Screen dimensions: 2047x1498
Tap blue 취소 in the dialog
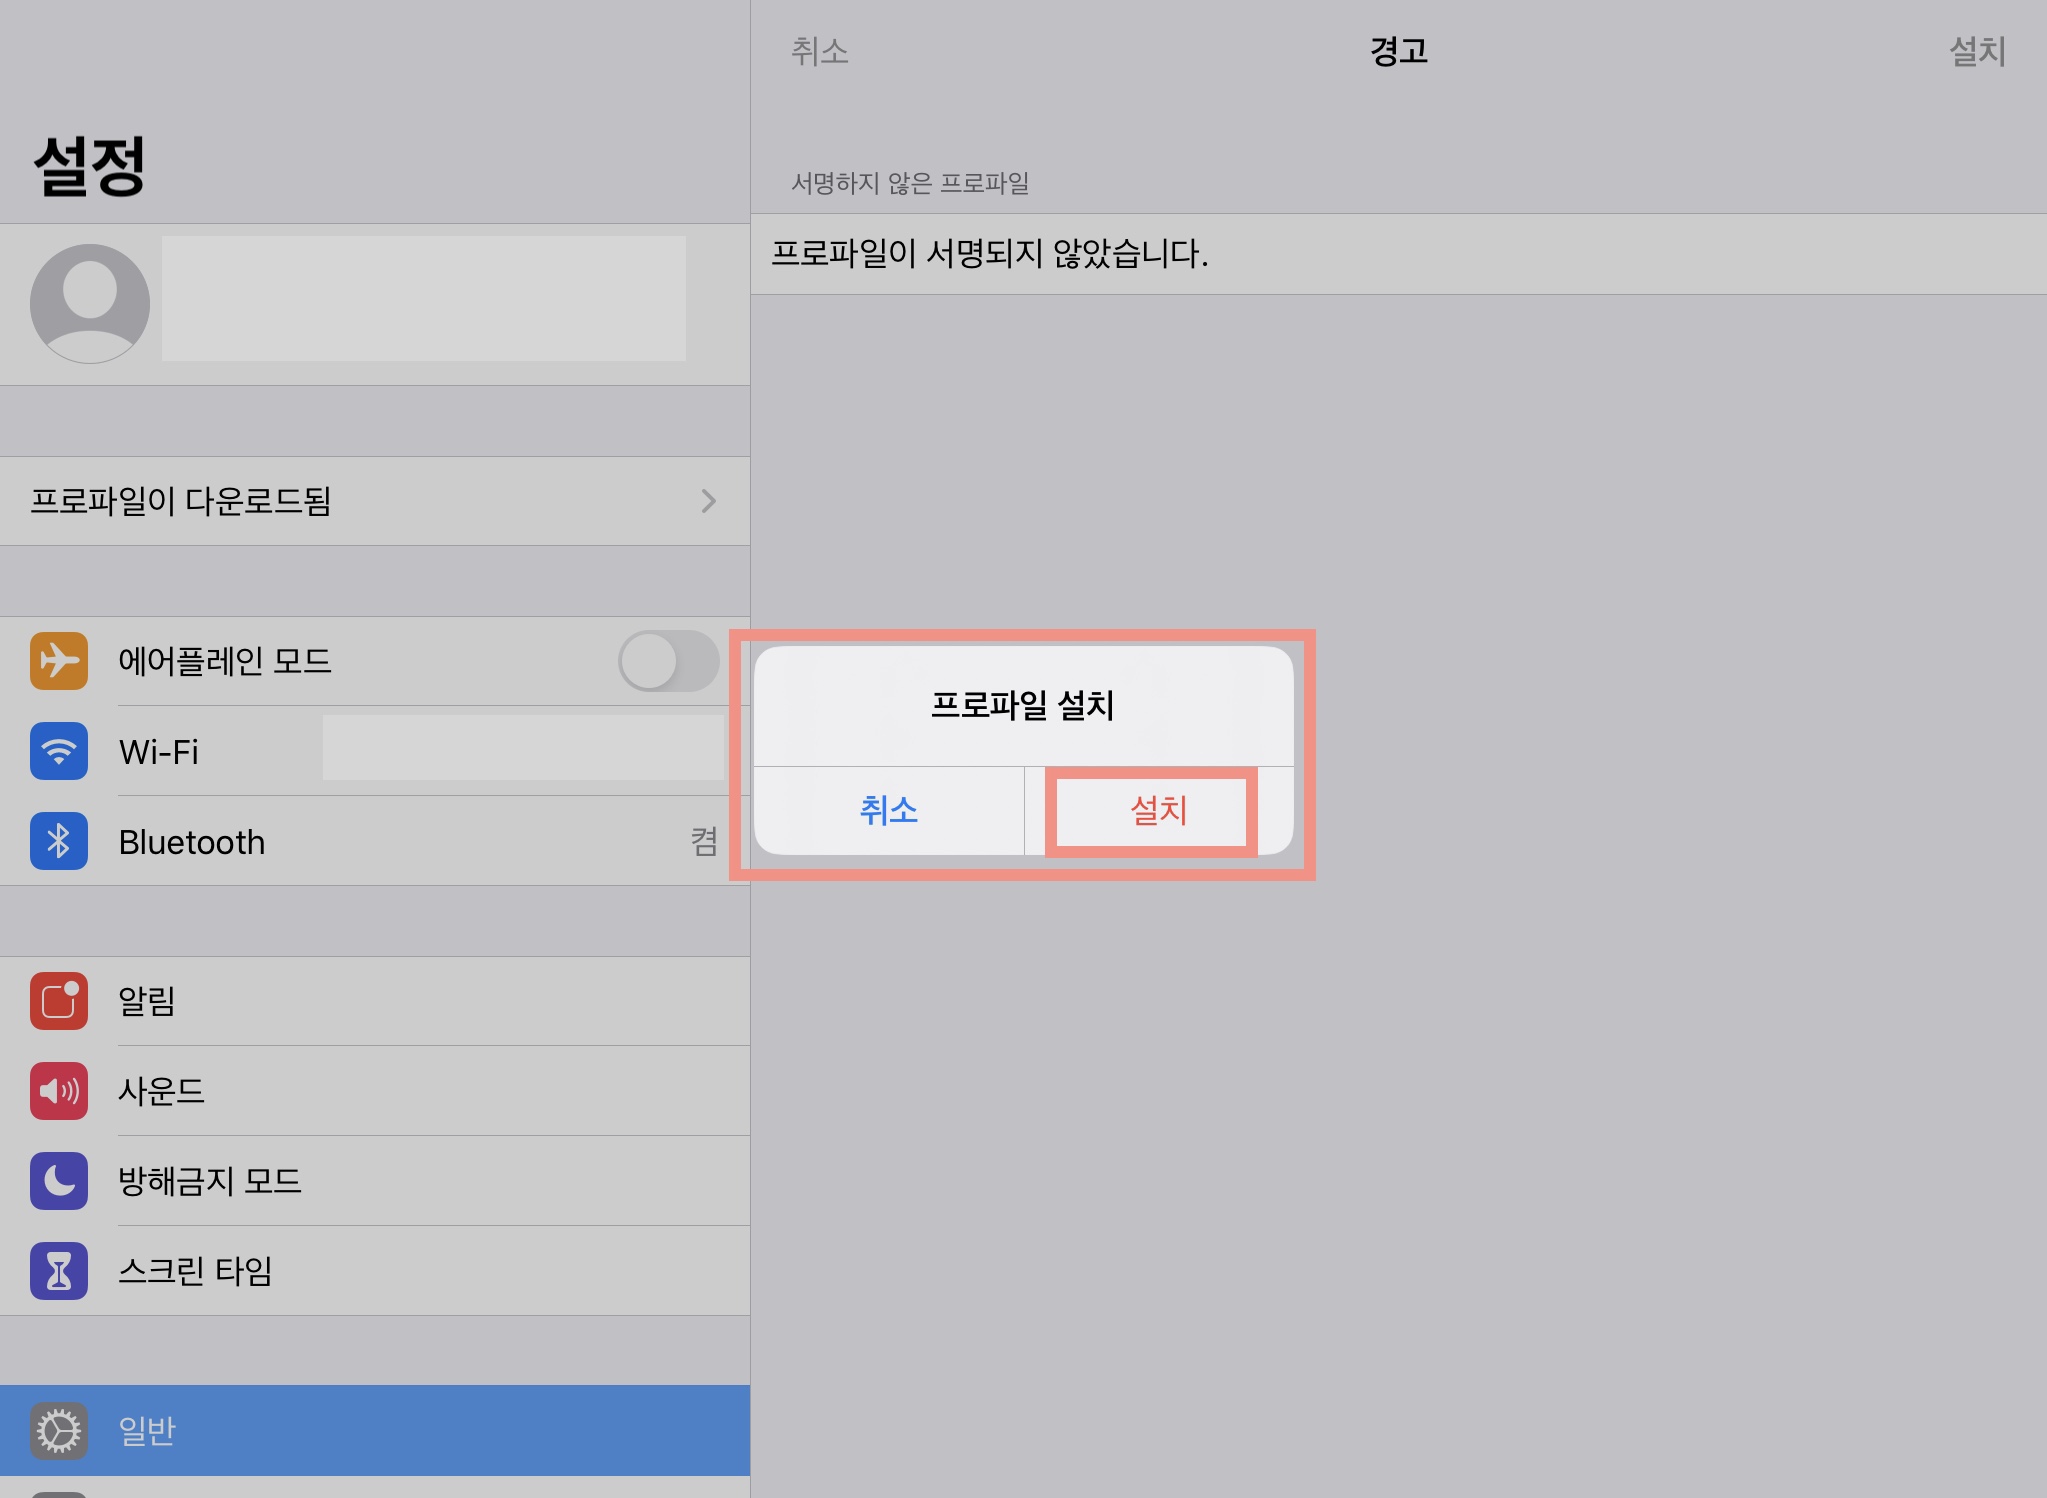click(x=888, y=810)
